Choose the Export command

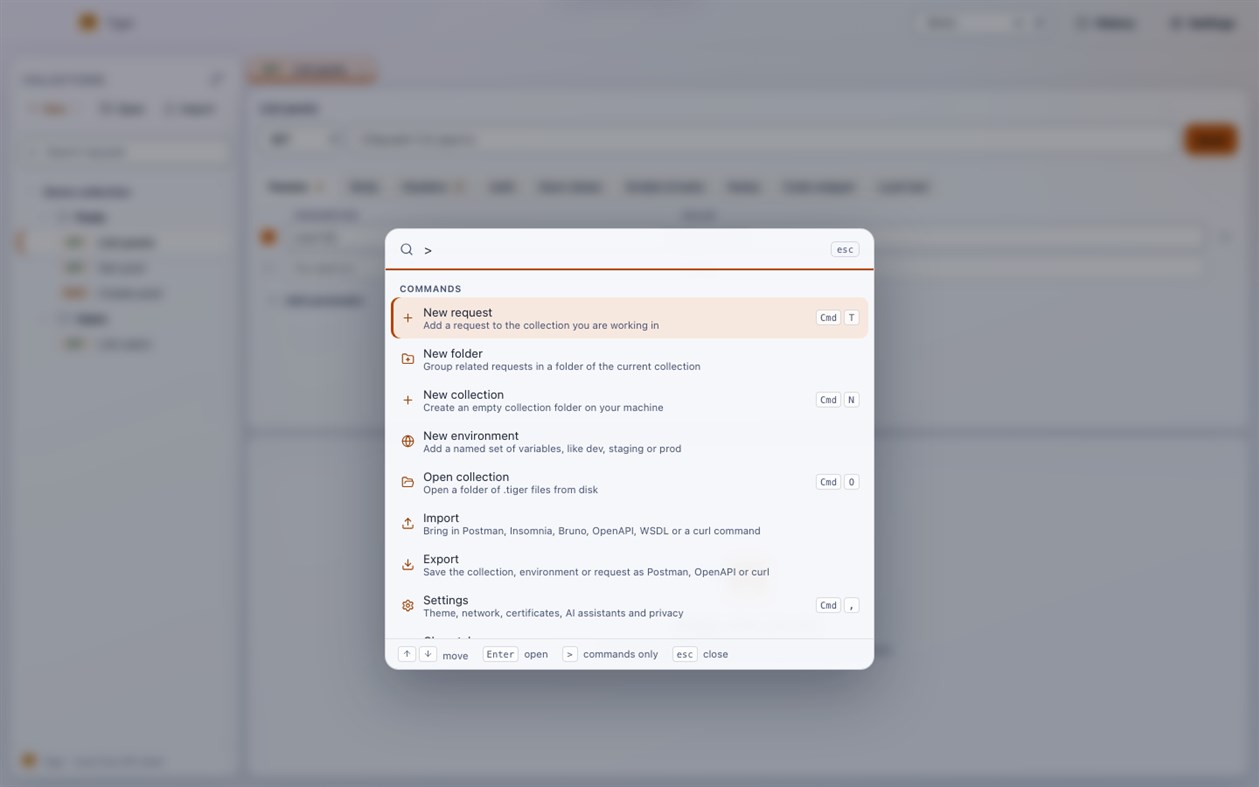[x=629, y=565]
